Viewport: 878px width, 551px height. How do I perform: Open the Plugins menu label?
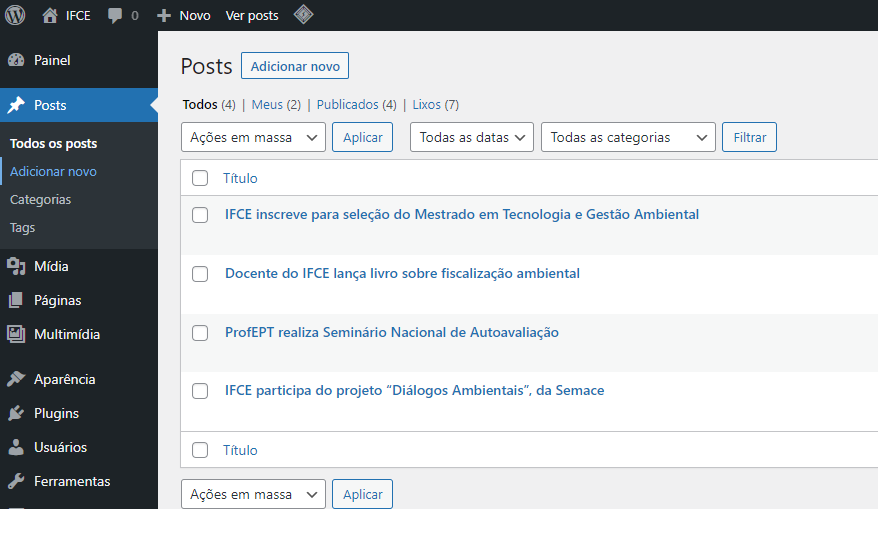point(56,413)
